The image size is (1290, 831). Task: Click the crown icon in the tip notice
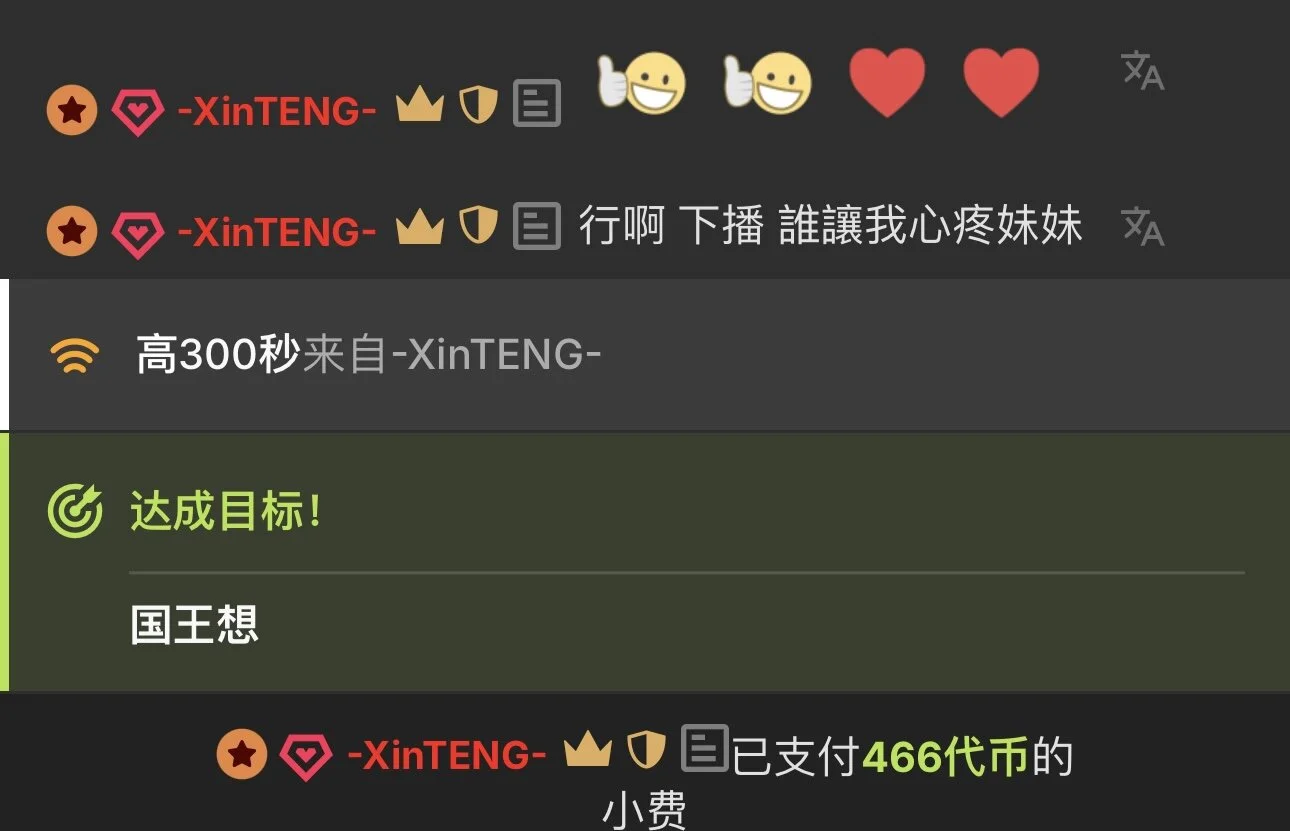(x=588, y=750)
